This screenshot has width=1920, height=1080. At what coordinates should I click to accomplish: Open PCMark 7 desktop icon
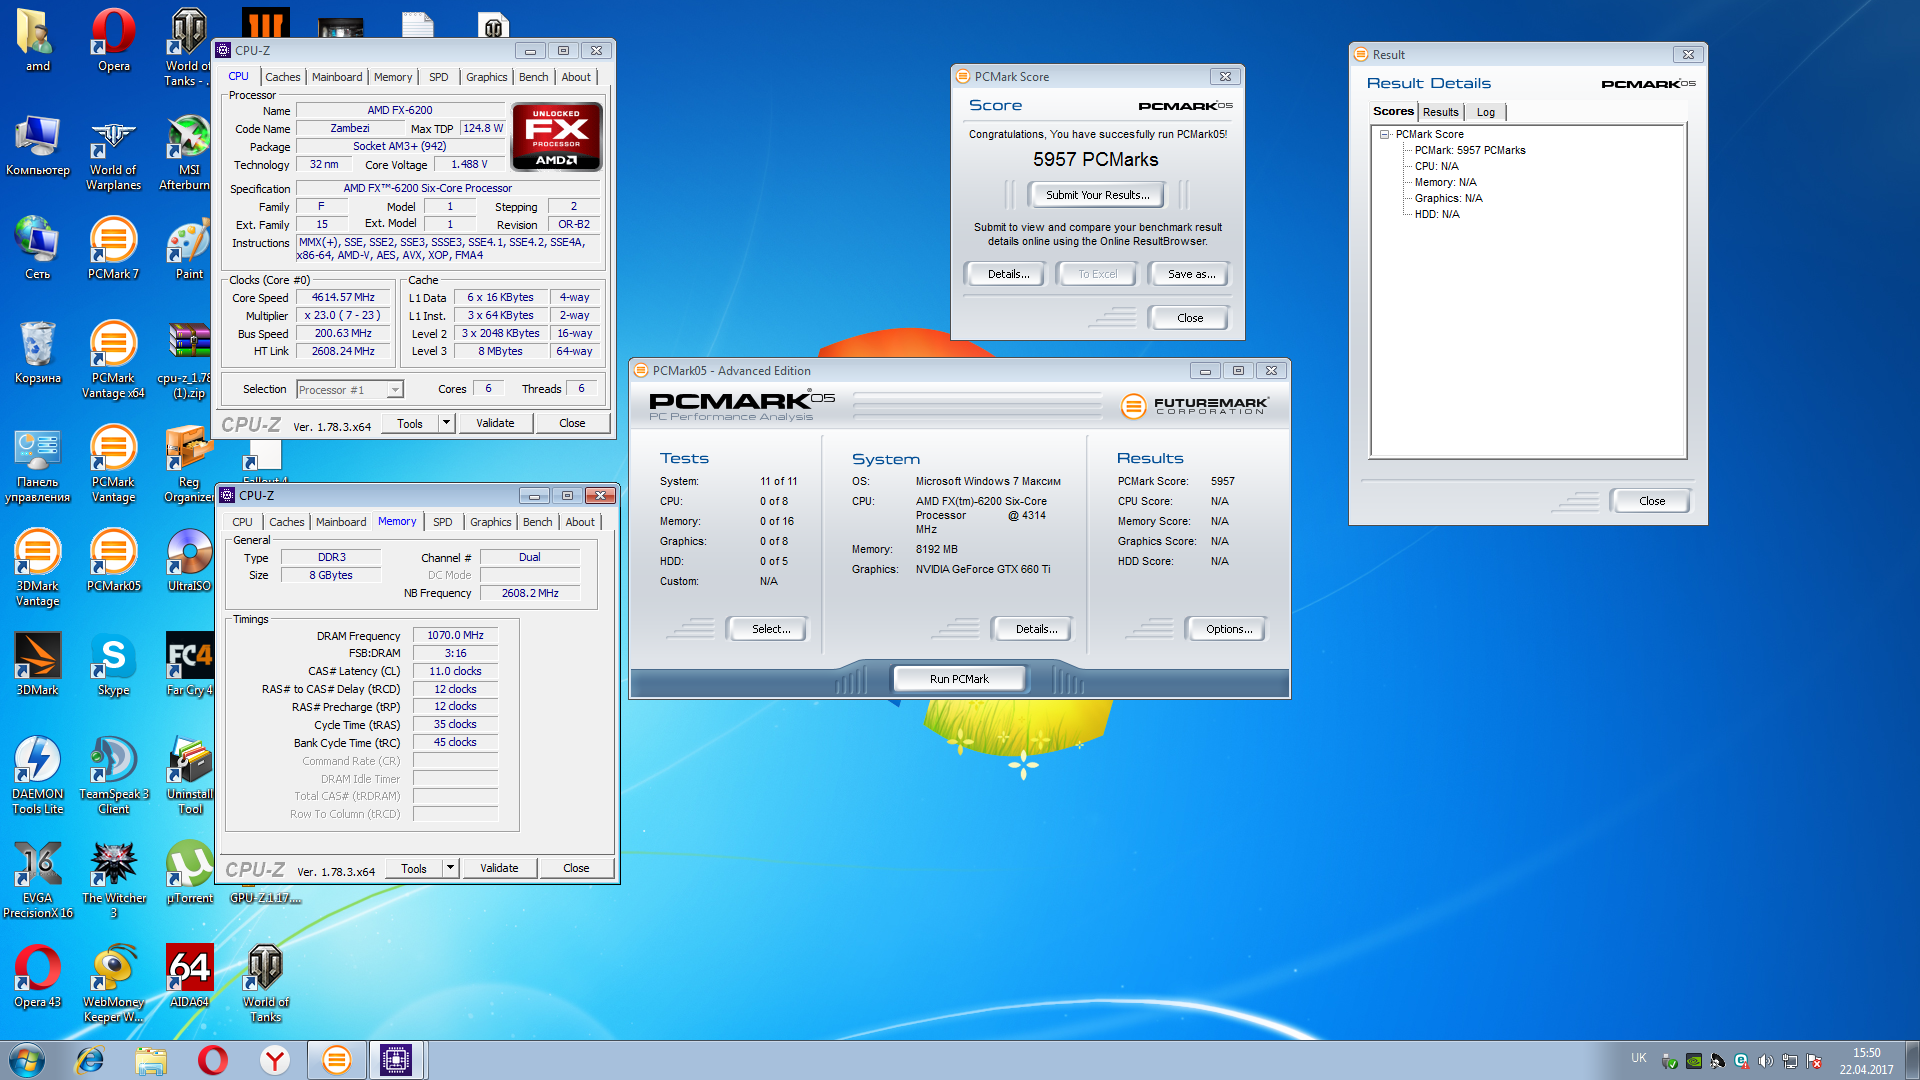(114, 248)
